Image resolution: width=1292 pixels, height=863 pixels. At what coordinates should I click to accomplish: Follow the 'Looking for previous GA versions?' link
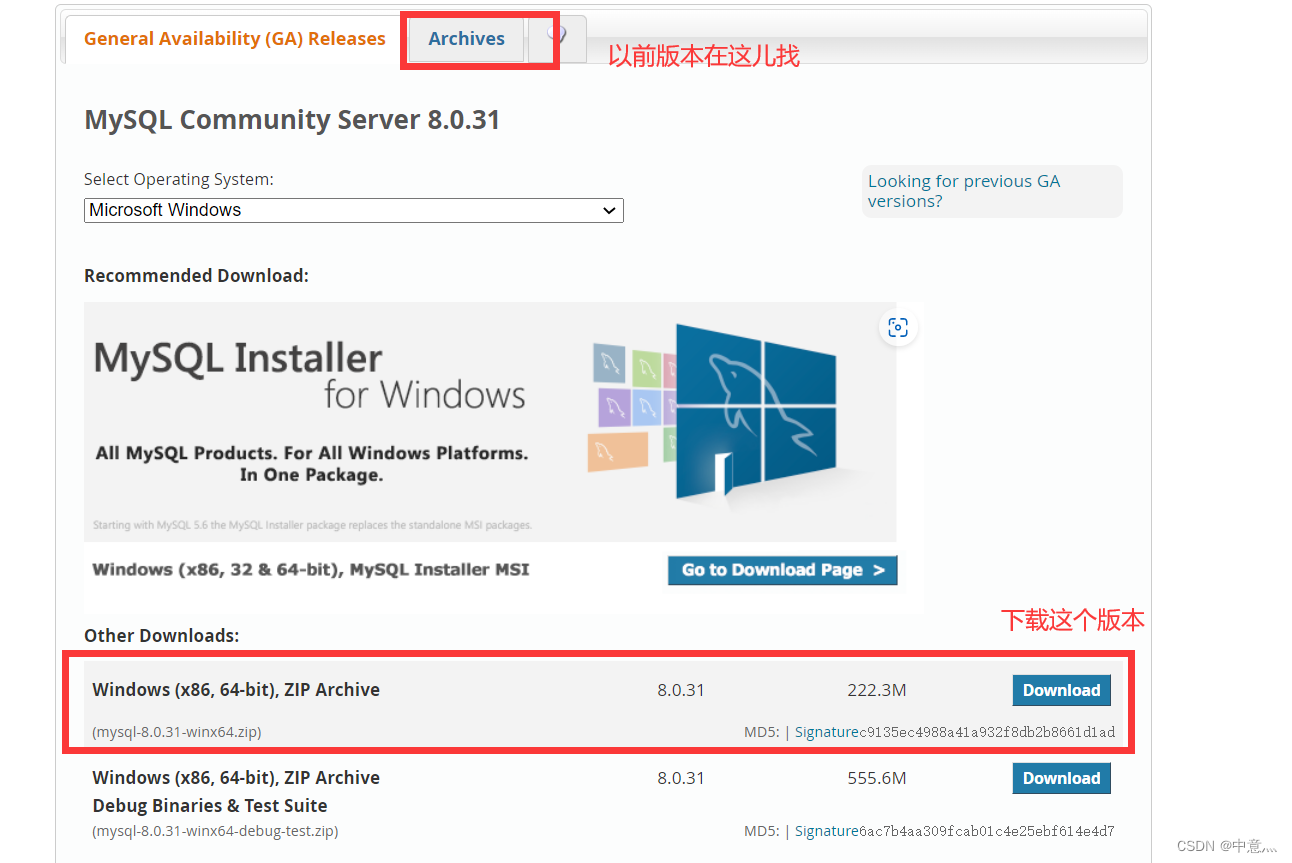click(964, 191)
